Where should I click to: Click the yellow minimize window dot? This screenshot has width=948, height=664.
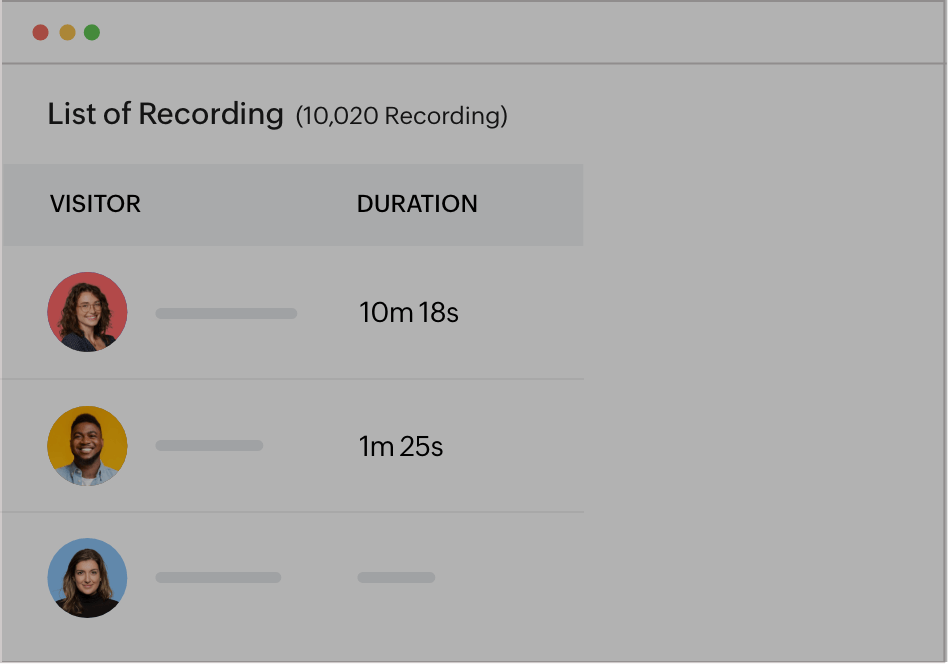coord(67,32)
